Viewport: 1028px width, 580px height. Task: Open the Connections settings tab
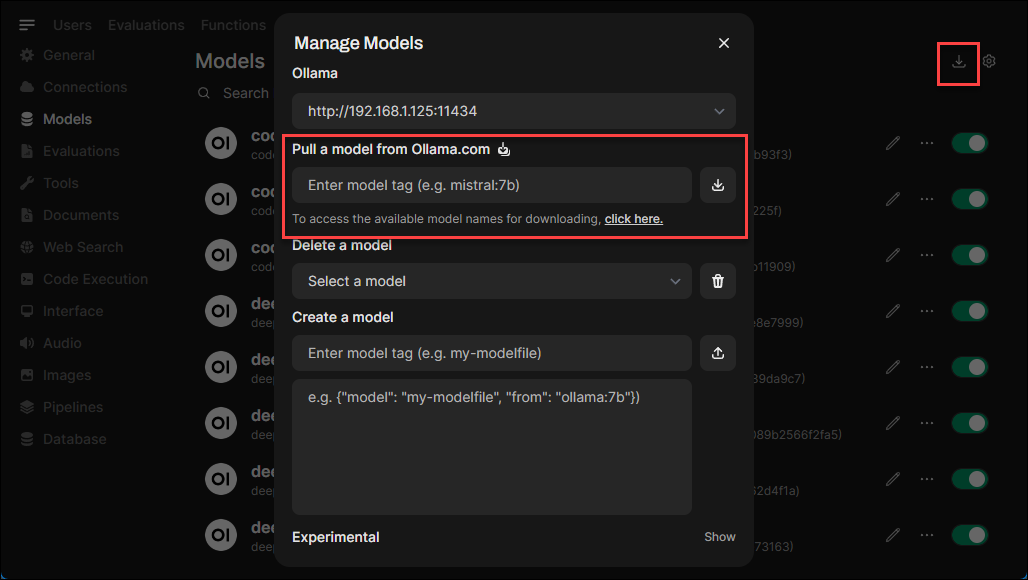tap(85, 87)
